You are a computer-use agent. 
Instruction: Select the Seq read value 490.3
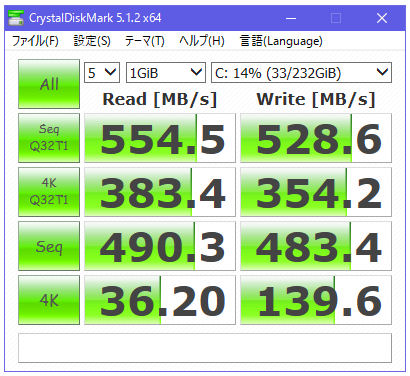pyautogui.click(x=160, y=246)
